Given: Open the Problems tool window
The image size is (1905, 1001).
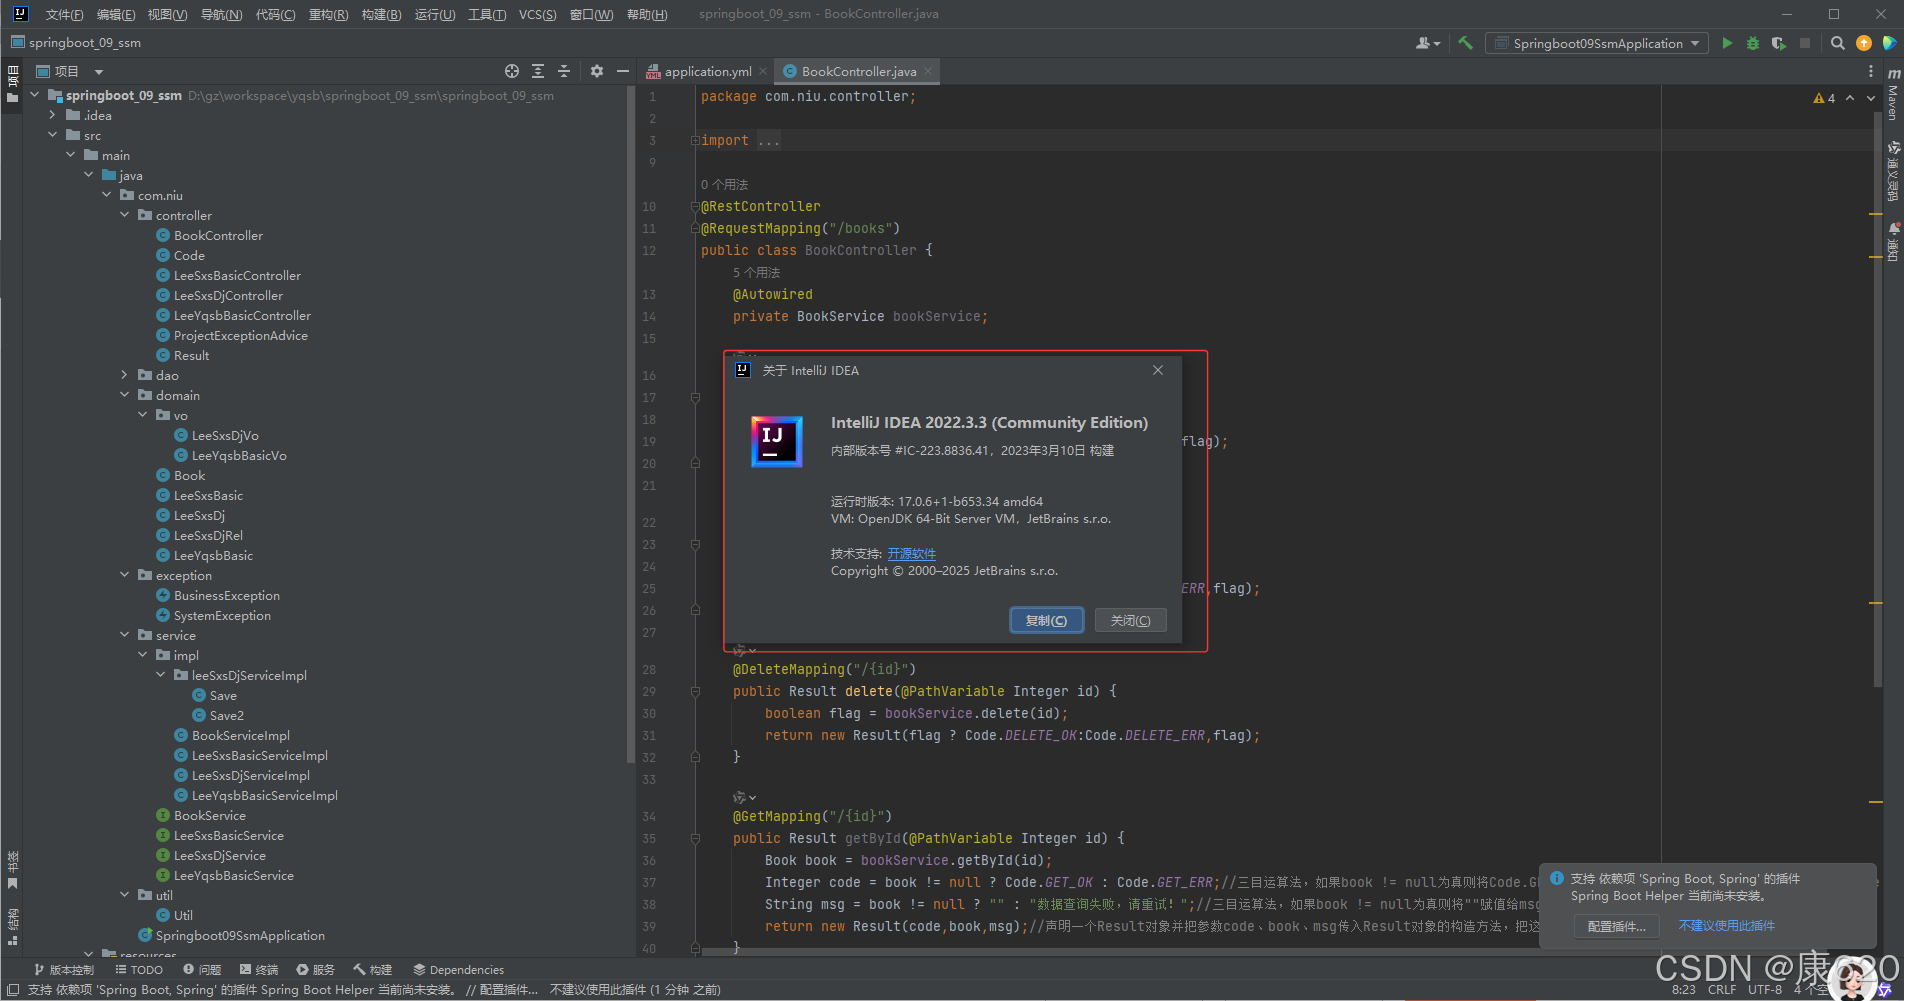Looking at the screenshot, I should pos(202,970).
